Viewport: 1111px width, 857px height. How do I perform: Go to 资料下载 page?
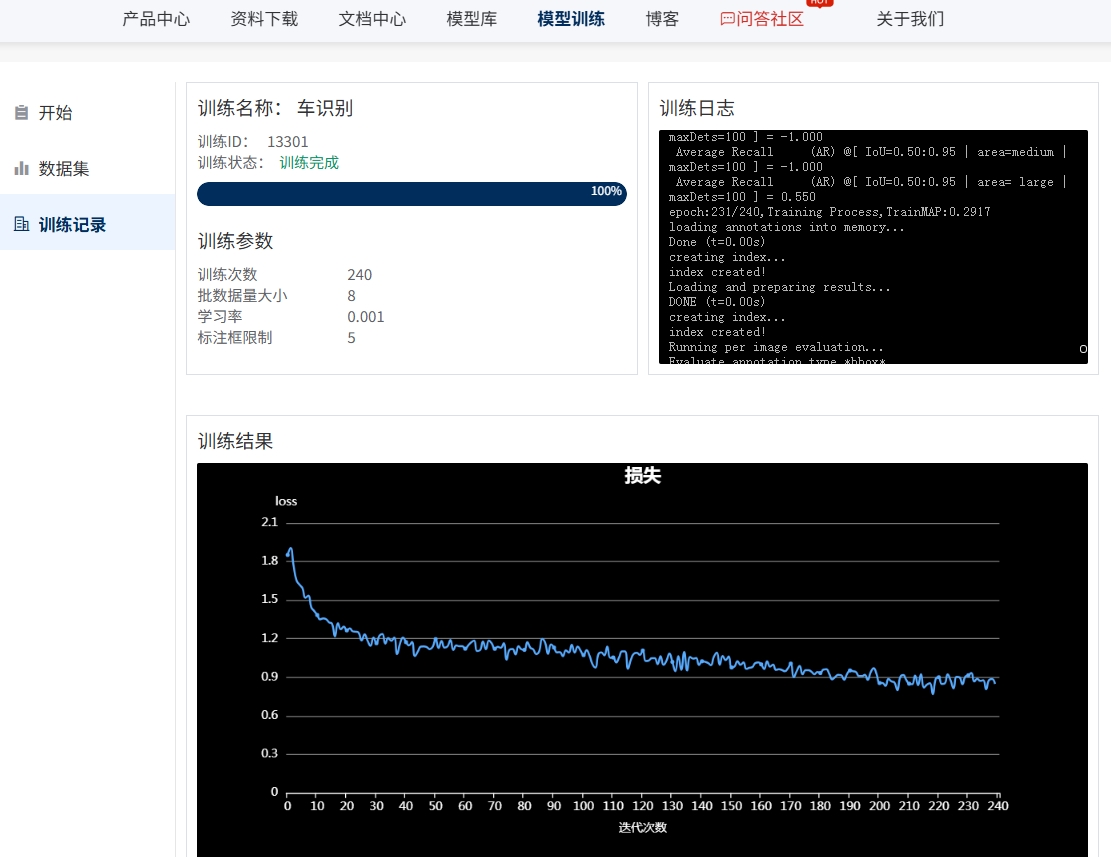(264, 19)
